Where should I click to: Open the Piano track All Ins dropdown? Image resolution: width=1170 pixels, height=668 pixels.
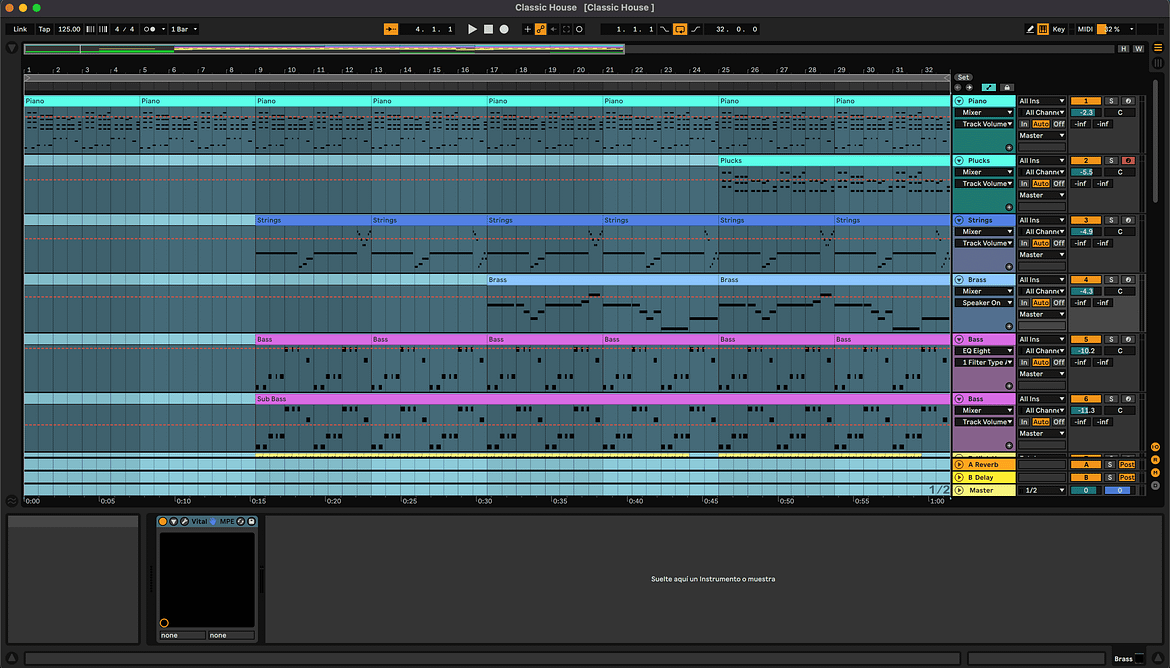(x=1041, y=101)
